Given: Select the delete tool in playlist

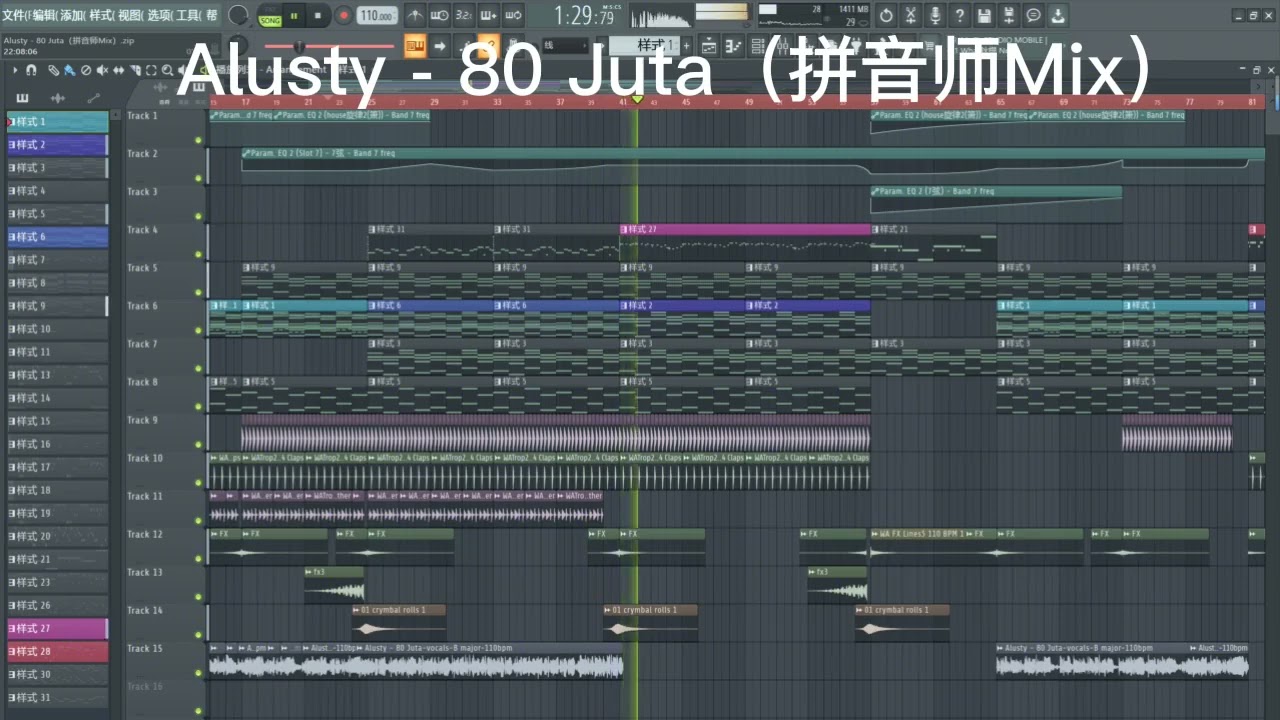Looking at the screenshot, I should tap(86, 70).
